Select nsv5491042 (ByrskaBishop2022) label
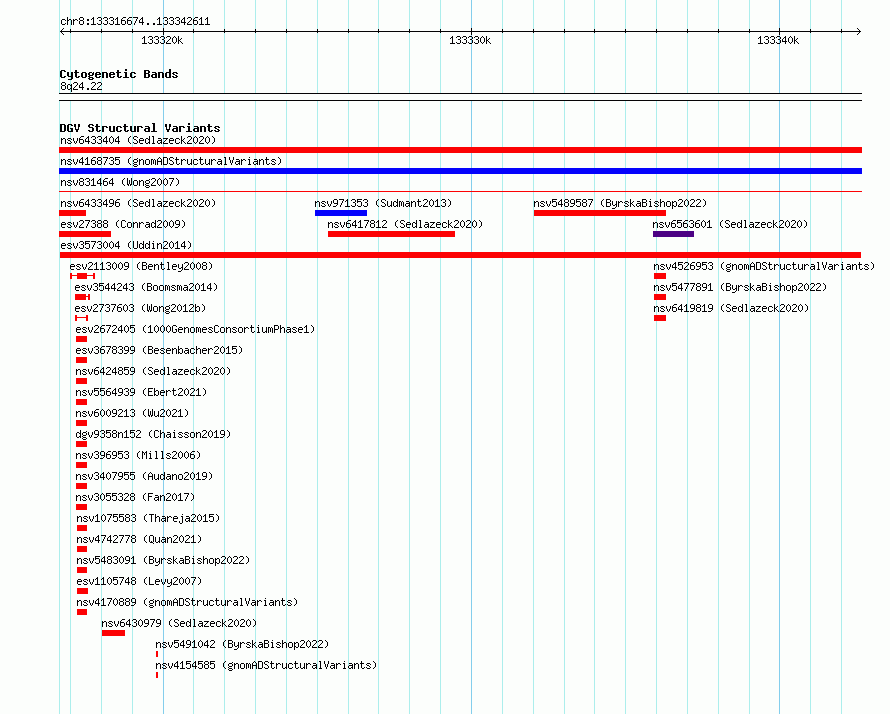Screen dimensions: 890x714 (242, 644)
